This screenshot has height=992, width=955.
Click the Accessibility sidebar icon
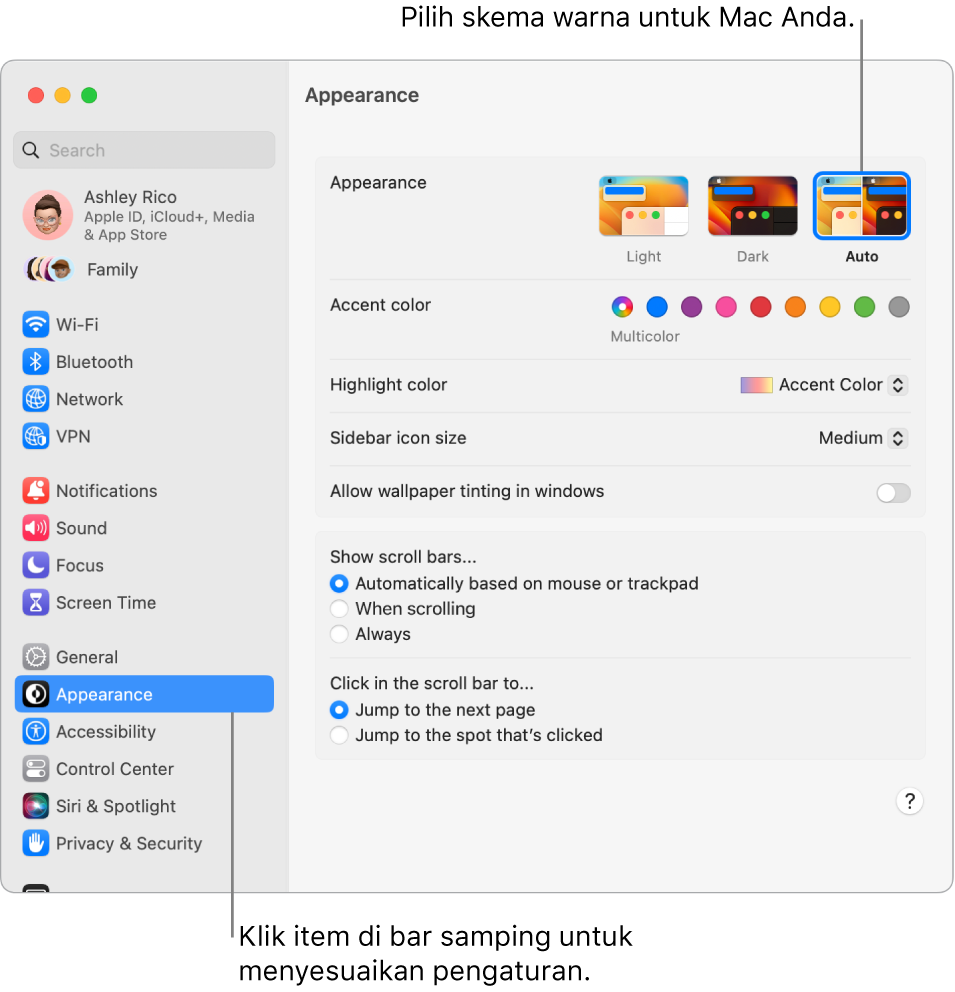click(x=36, y=732)
